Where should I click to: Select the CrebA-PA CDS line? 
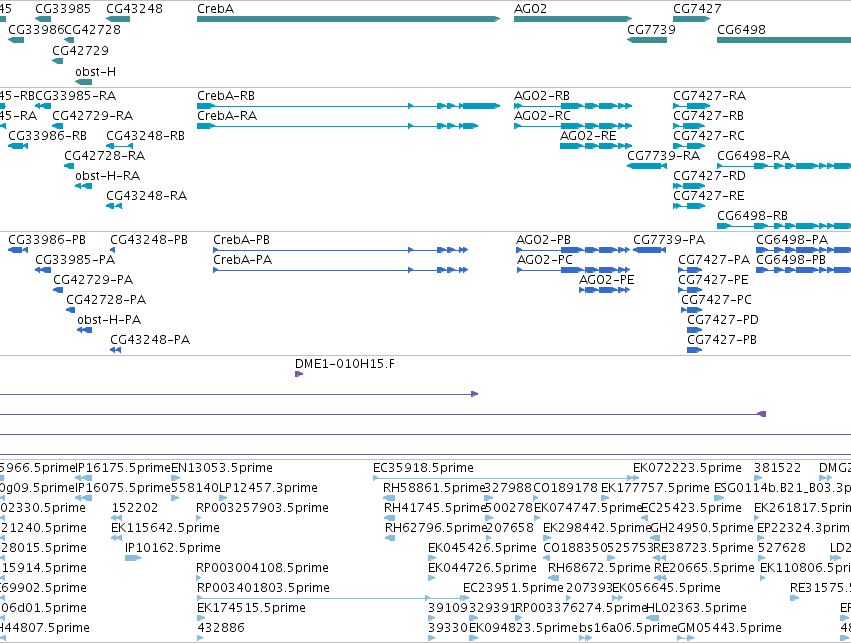coord(340,270)
